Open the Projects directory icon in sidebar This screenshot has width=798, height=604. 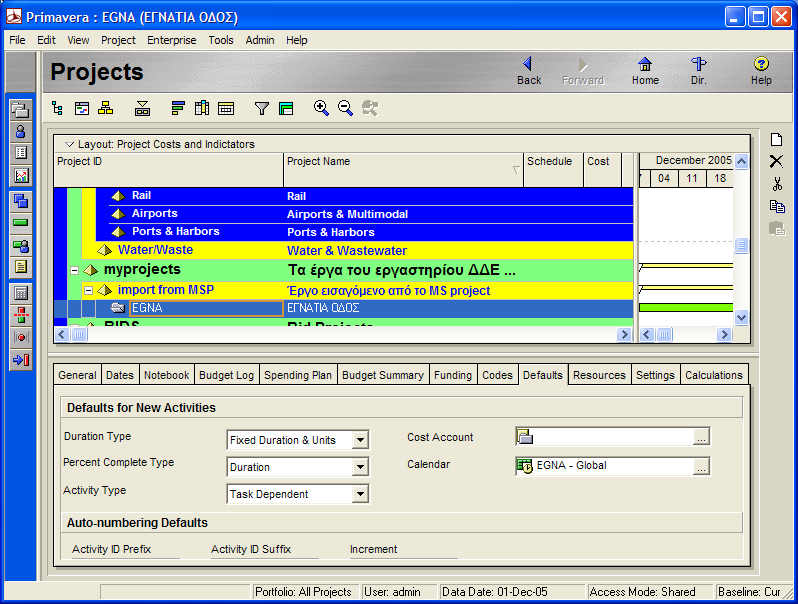click(x=21, y=110)
